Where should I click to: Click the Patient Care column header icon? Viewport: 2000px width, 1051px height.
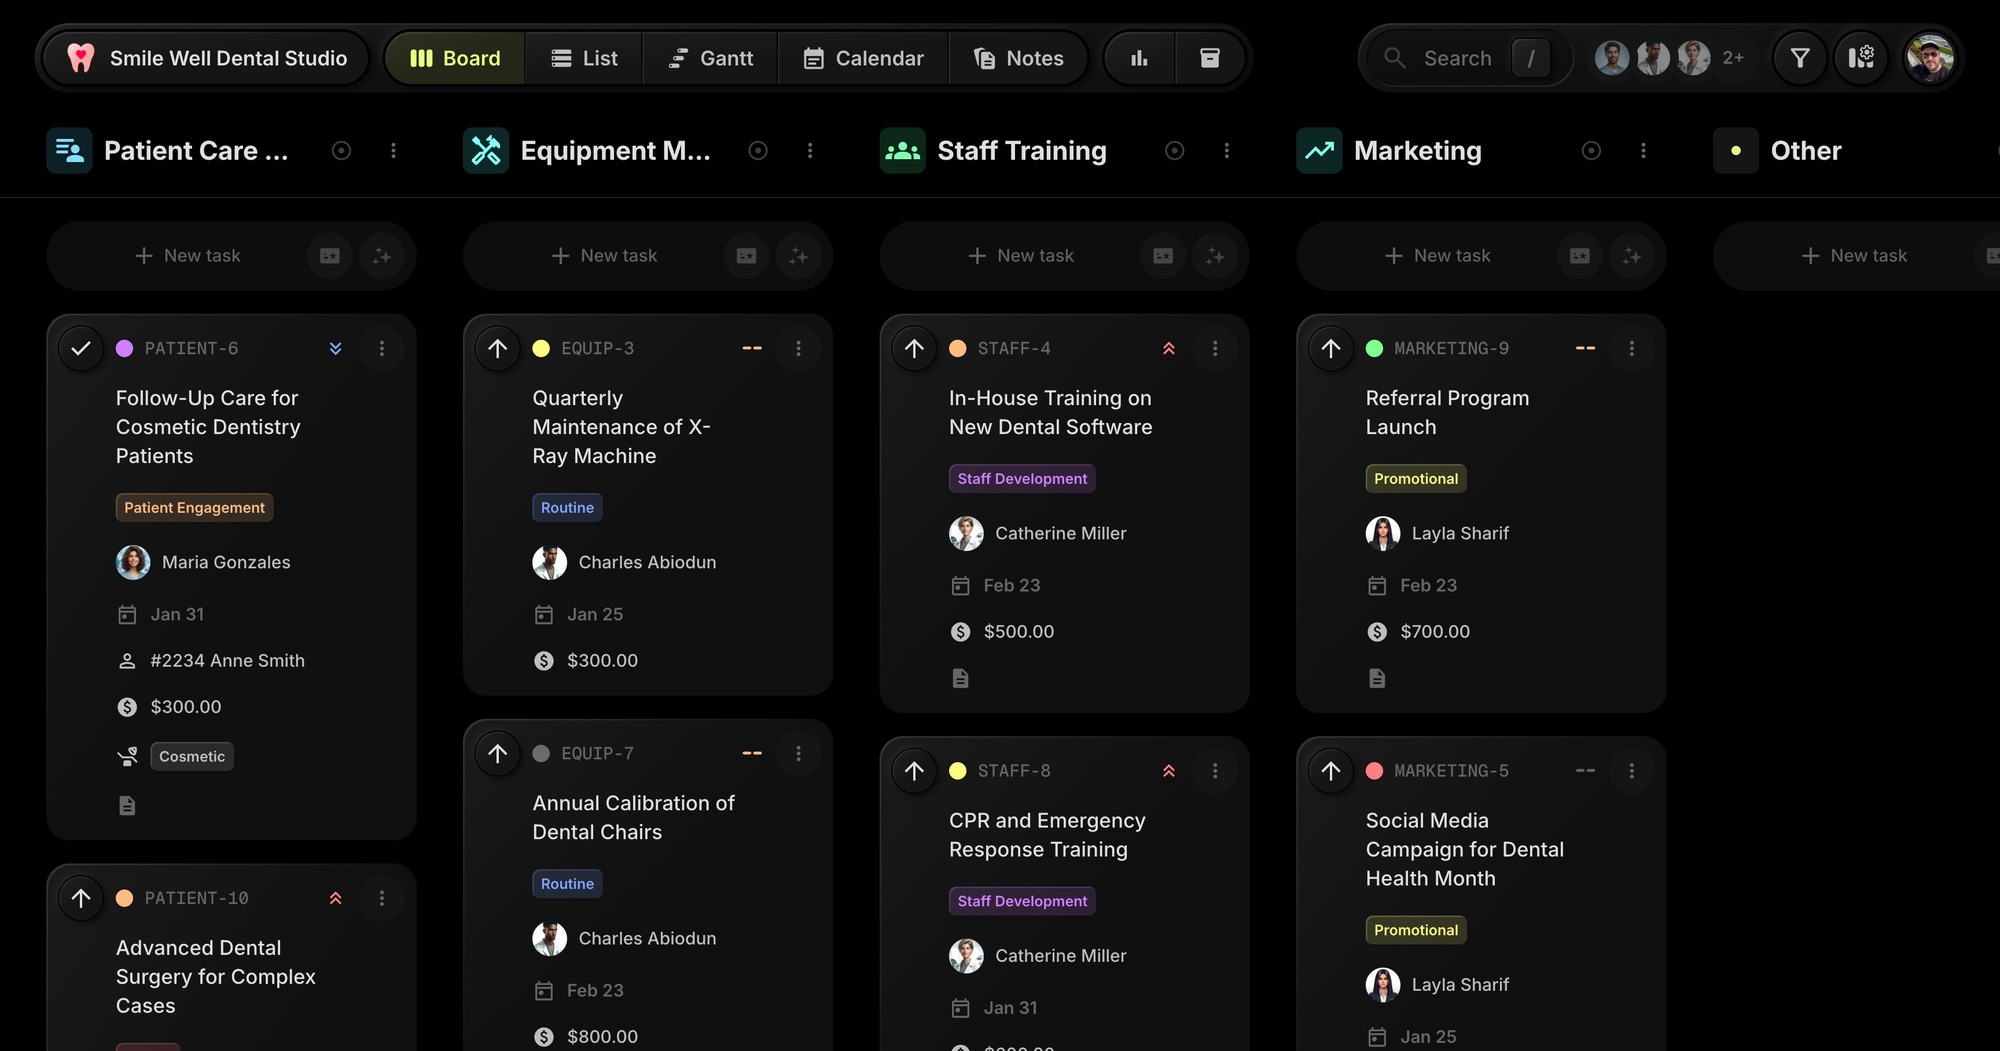[69, 151]
